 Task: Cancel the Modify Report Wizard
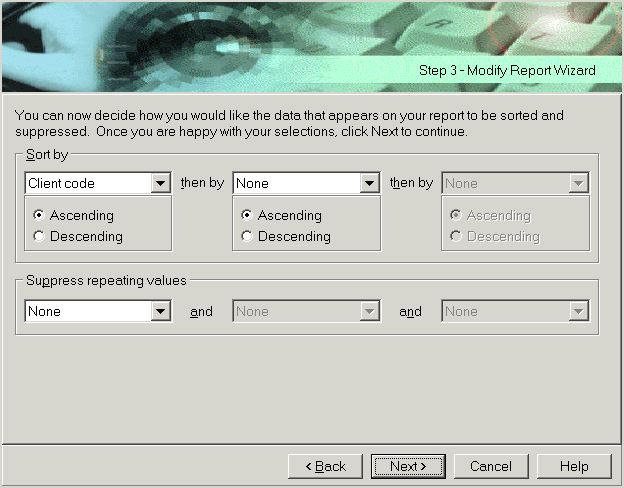pos(490,466)
